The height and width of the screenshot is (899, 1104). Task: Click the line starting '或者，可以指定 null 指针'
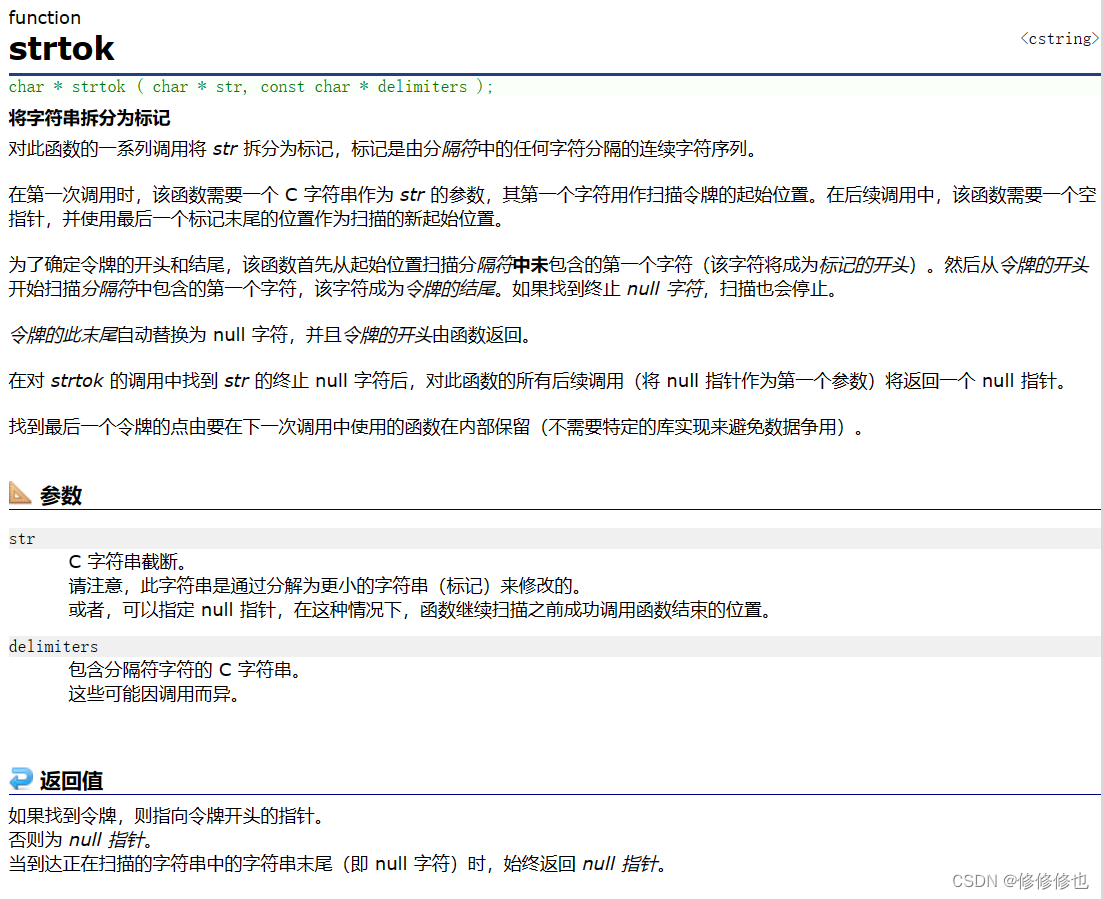(x=420, y=610)
